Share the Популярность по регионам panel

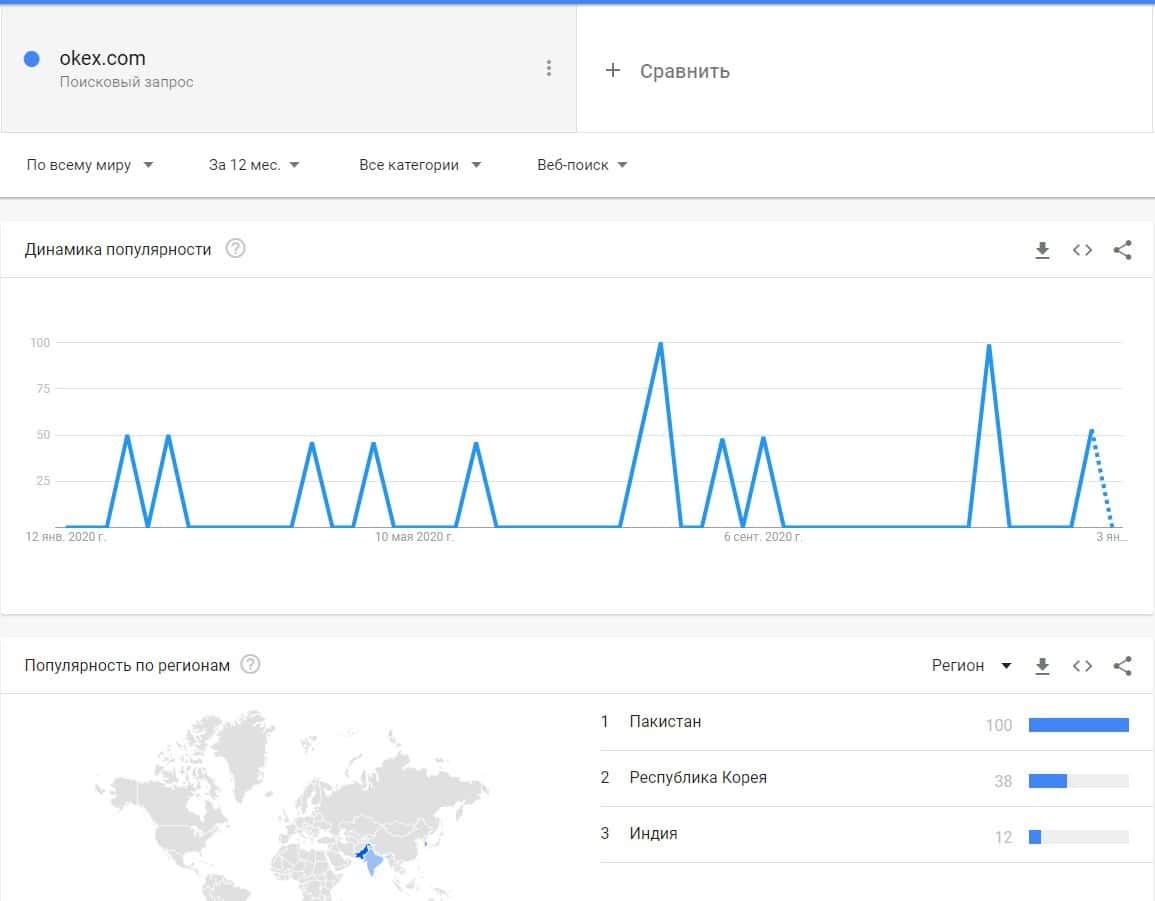1122,666
